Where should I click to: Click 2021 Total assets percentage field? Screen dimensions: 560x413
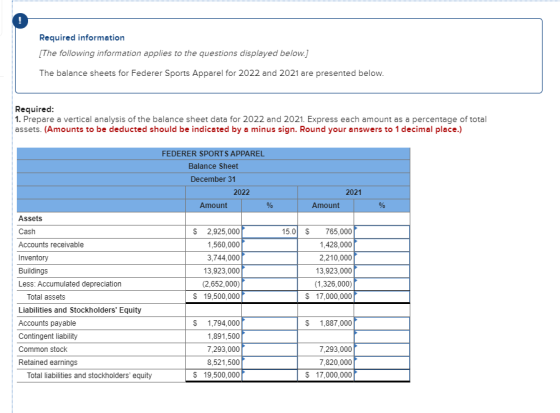coord(382,297)
